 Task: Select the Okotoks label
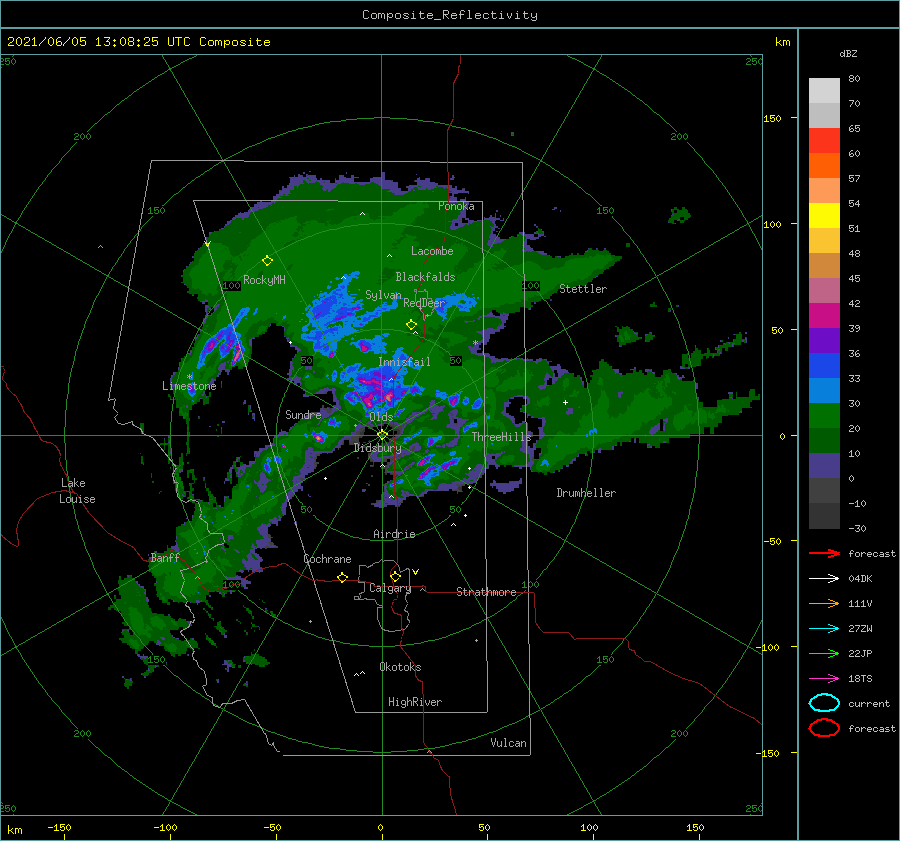point(400,667)
